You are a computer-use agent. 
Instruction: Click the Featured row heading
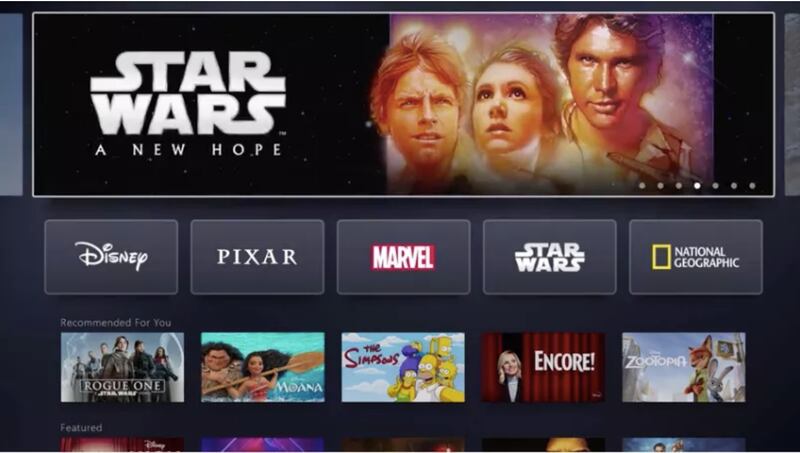(x=81, y=427)
